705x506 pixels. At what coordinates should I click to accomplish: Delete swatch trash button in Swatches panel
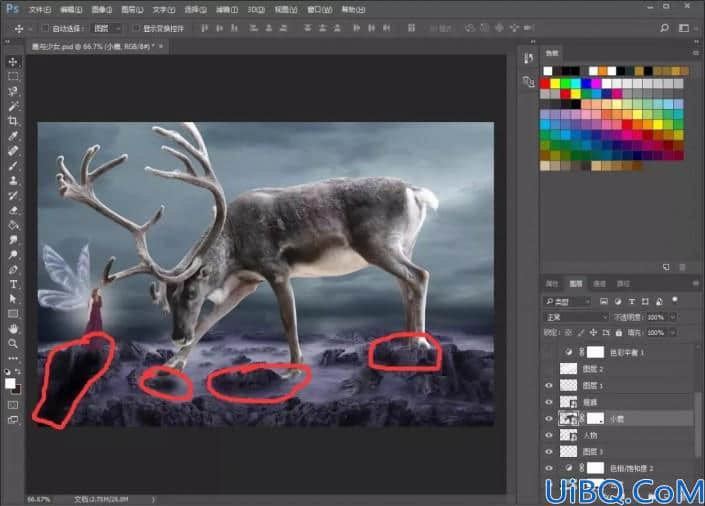point(682,267)
